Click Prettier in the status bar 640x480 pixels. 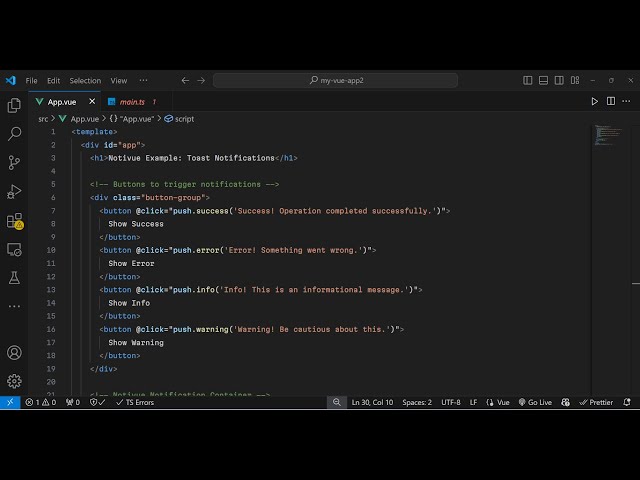point(596,402)
